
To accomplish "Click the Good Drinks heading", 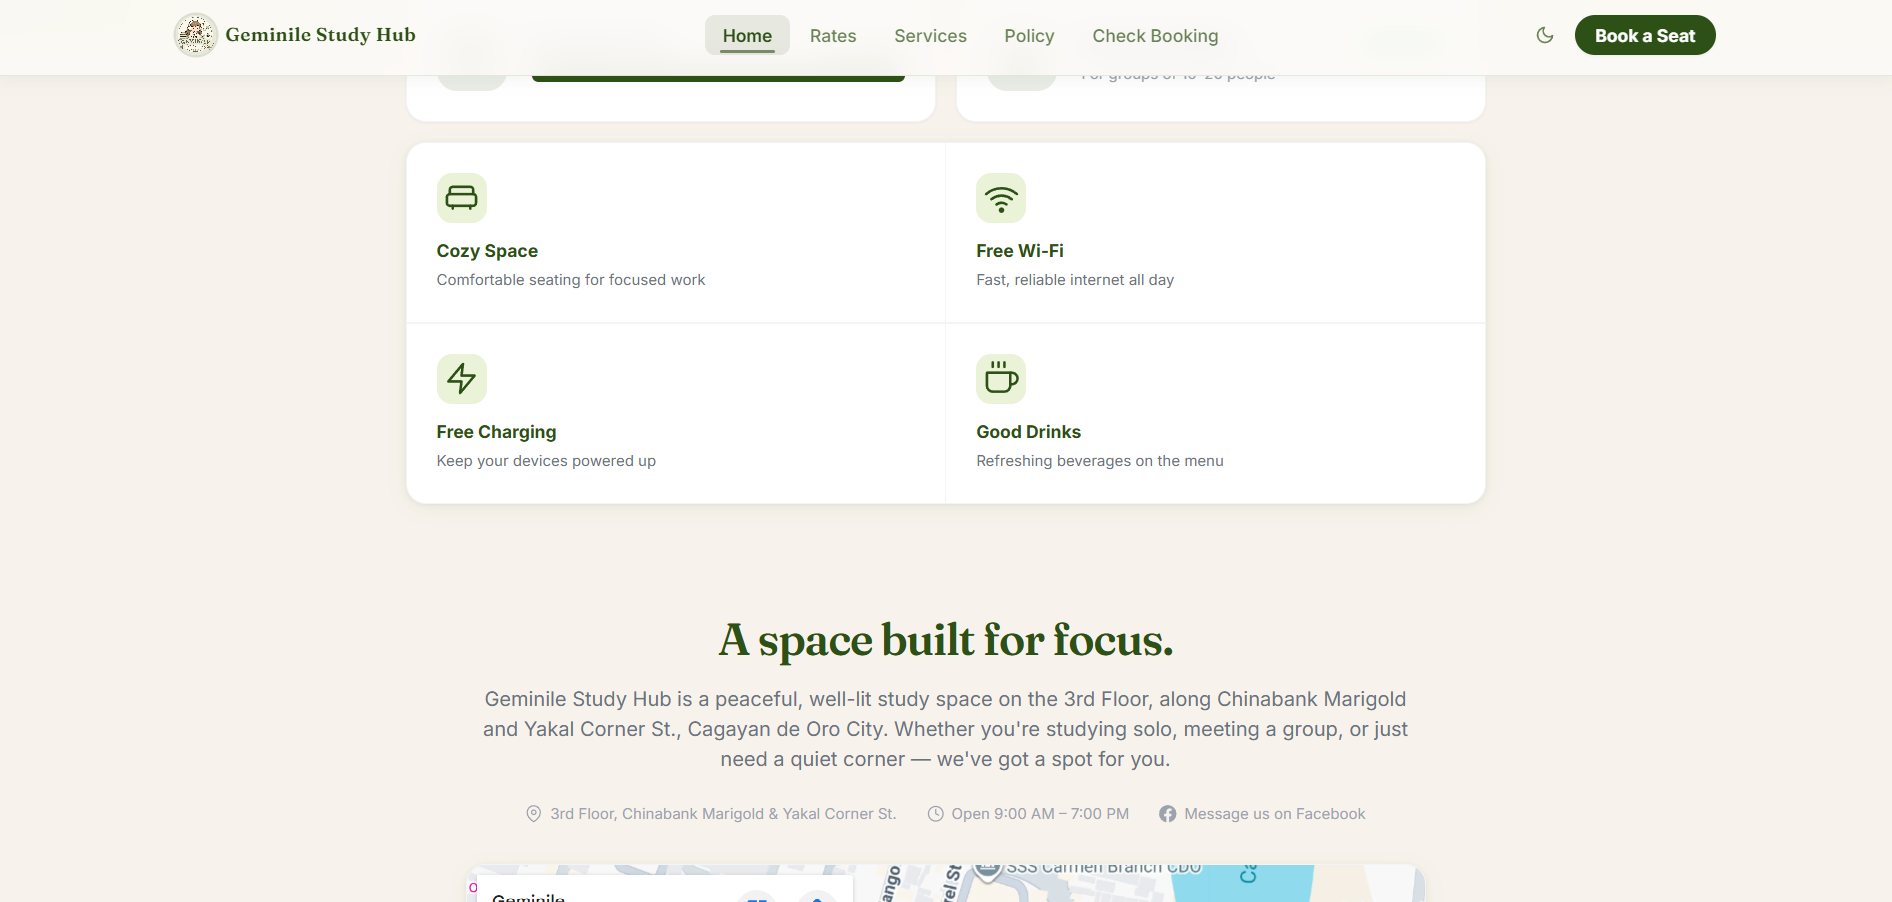I will 1028,432.
